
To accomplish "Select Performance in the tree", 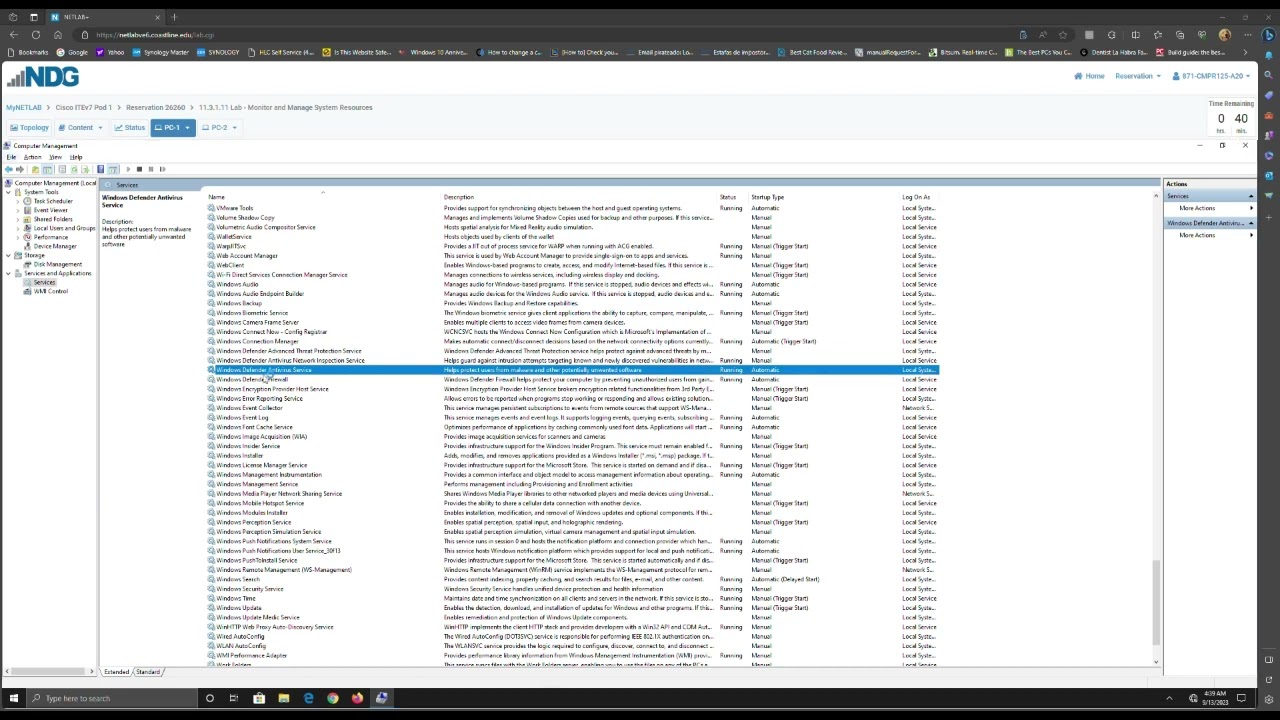I will point(51,237).
